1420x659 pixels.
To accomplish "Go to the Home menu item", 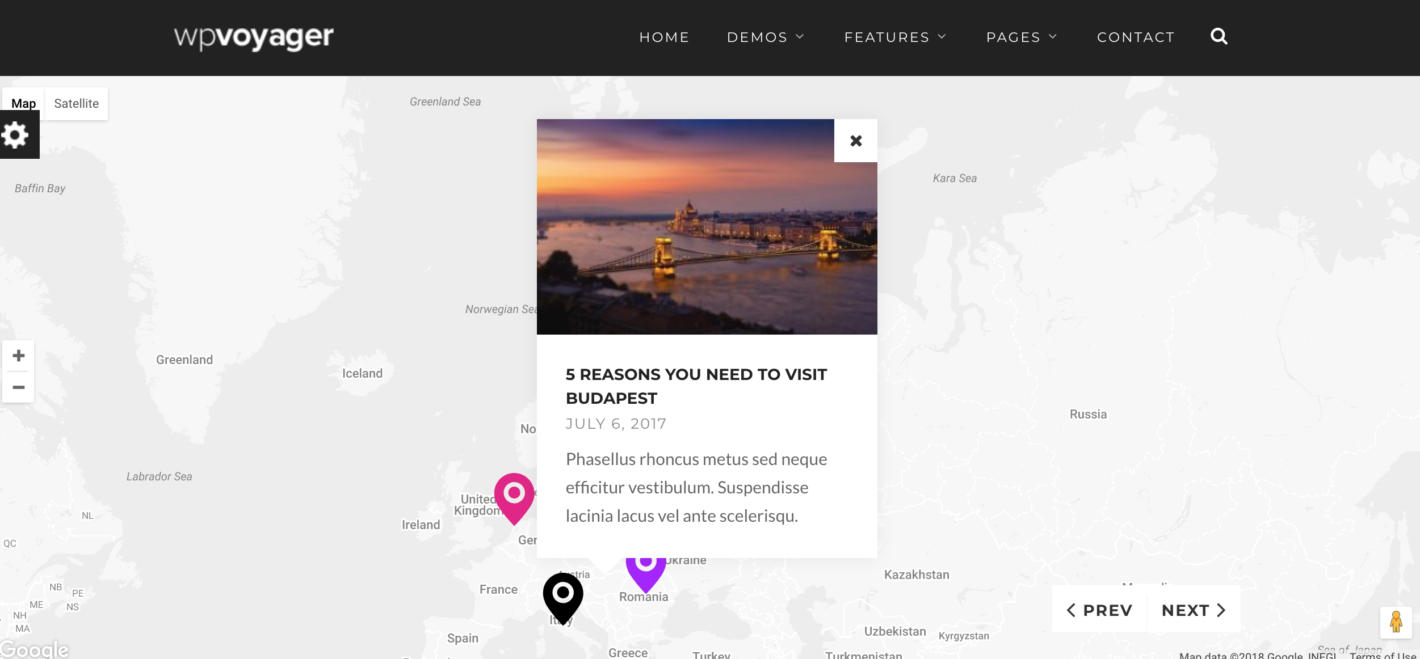I will pos(664,37).
